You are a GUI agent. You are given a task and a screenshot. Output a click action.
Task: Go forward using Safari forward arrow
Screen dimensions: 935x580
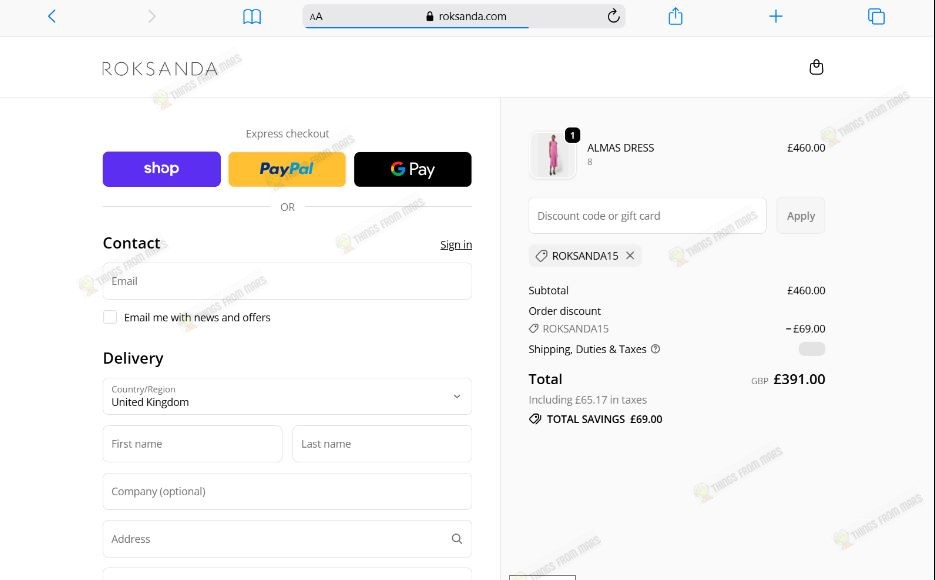click(x=151, y=16)
